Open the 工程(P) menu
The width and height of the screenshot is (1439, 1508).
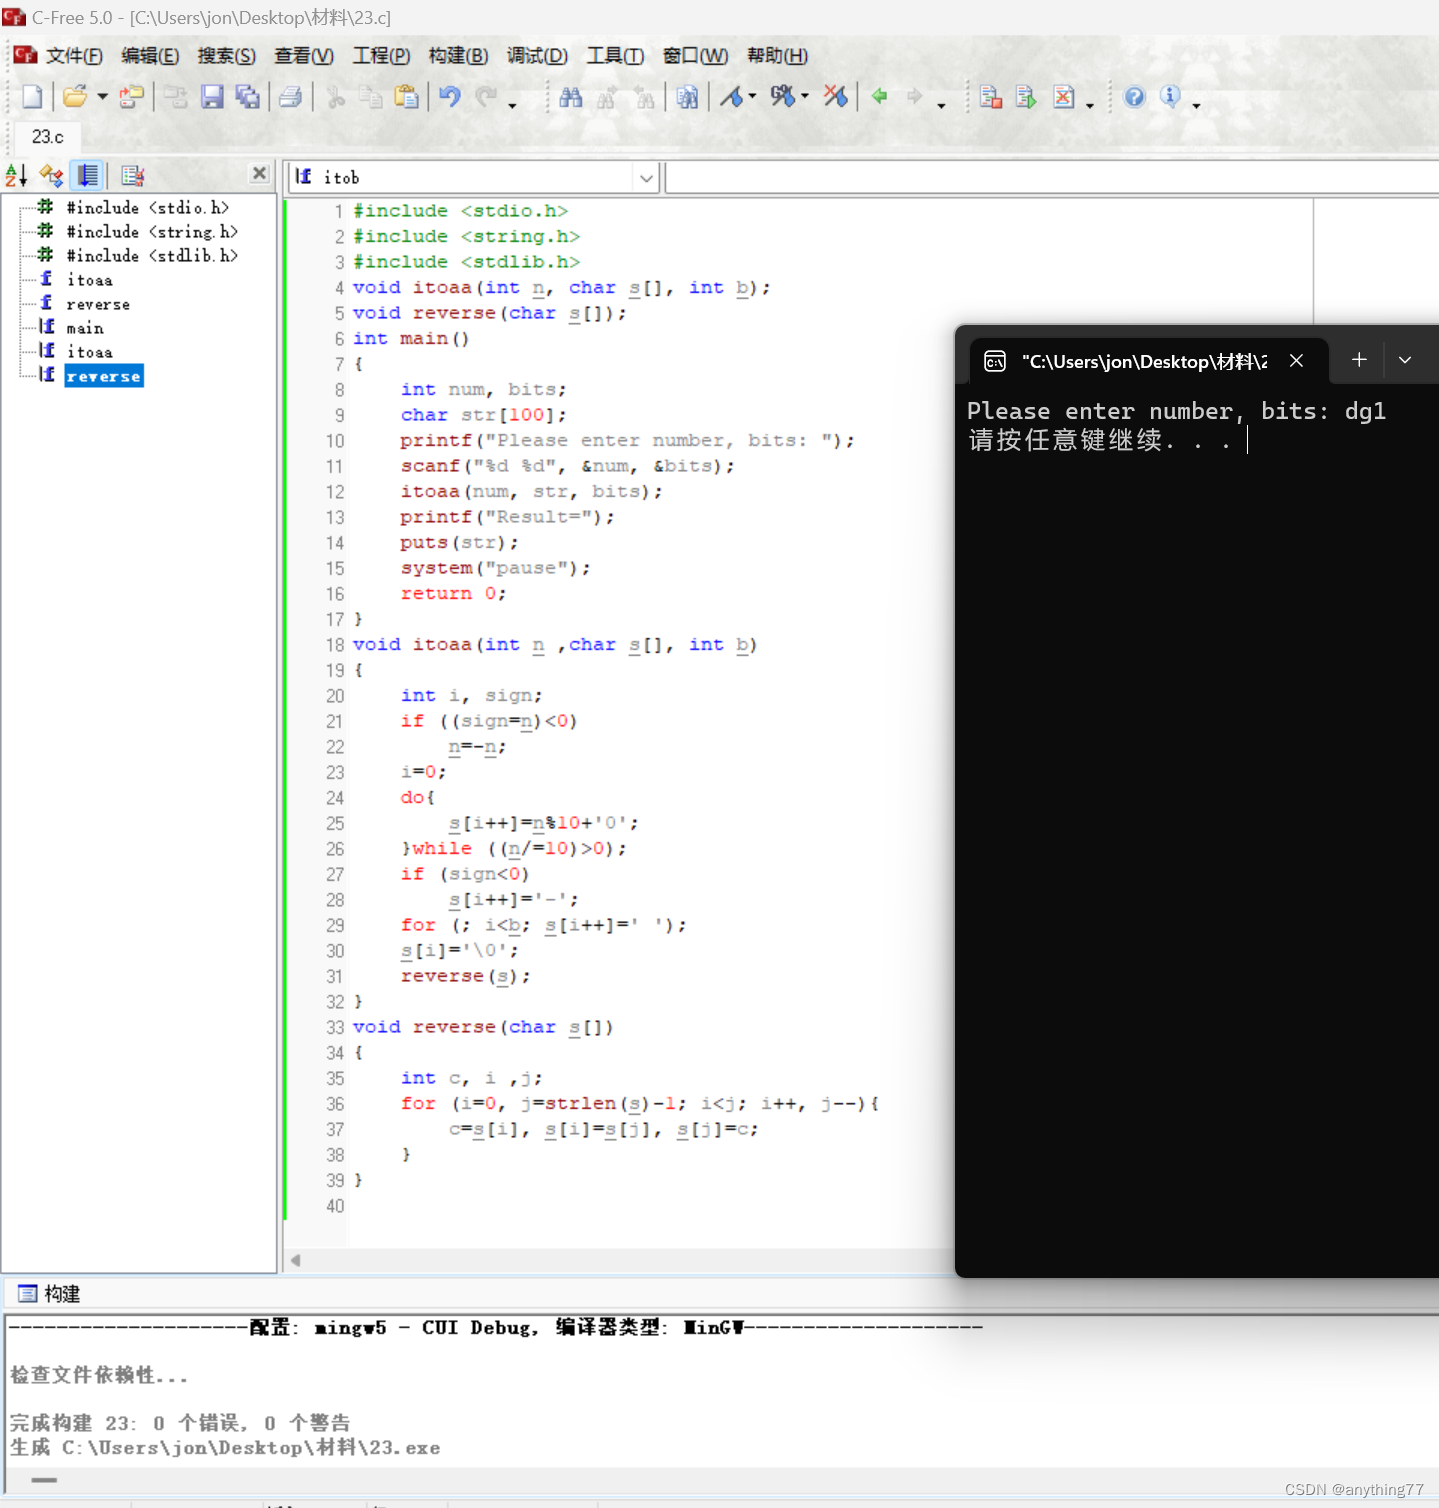[381, 56]
